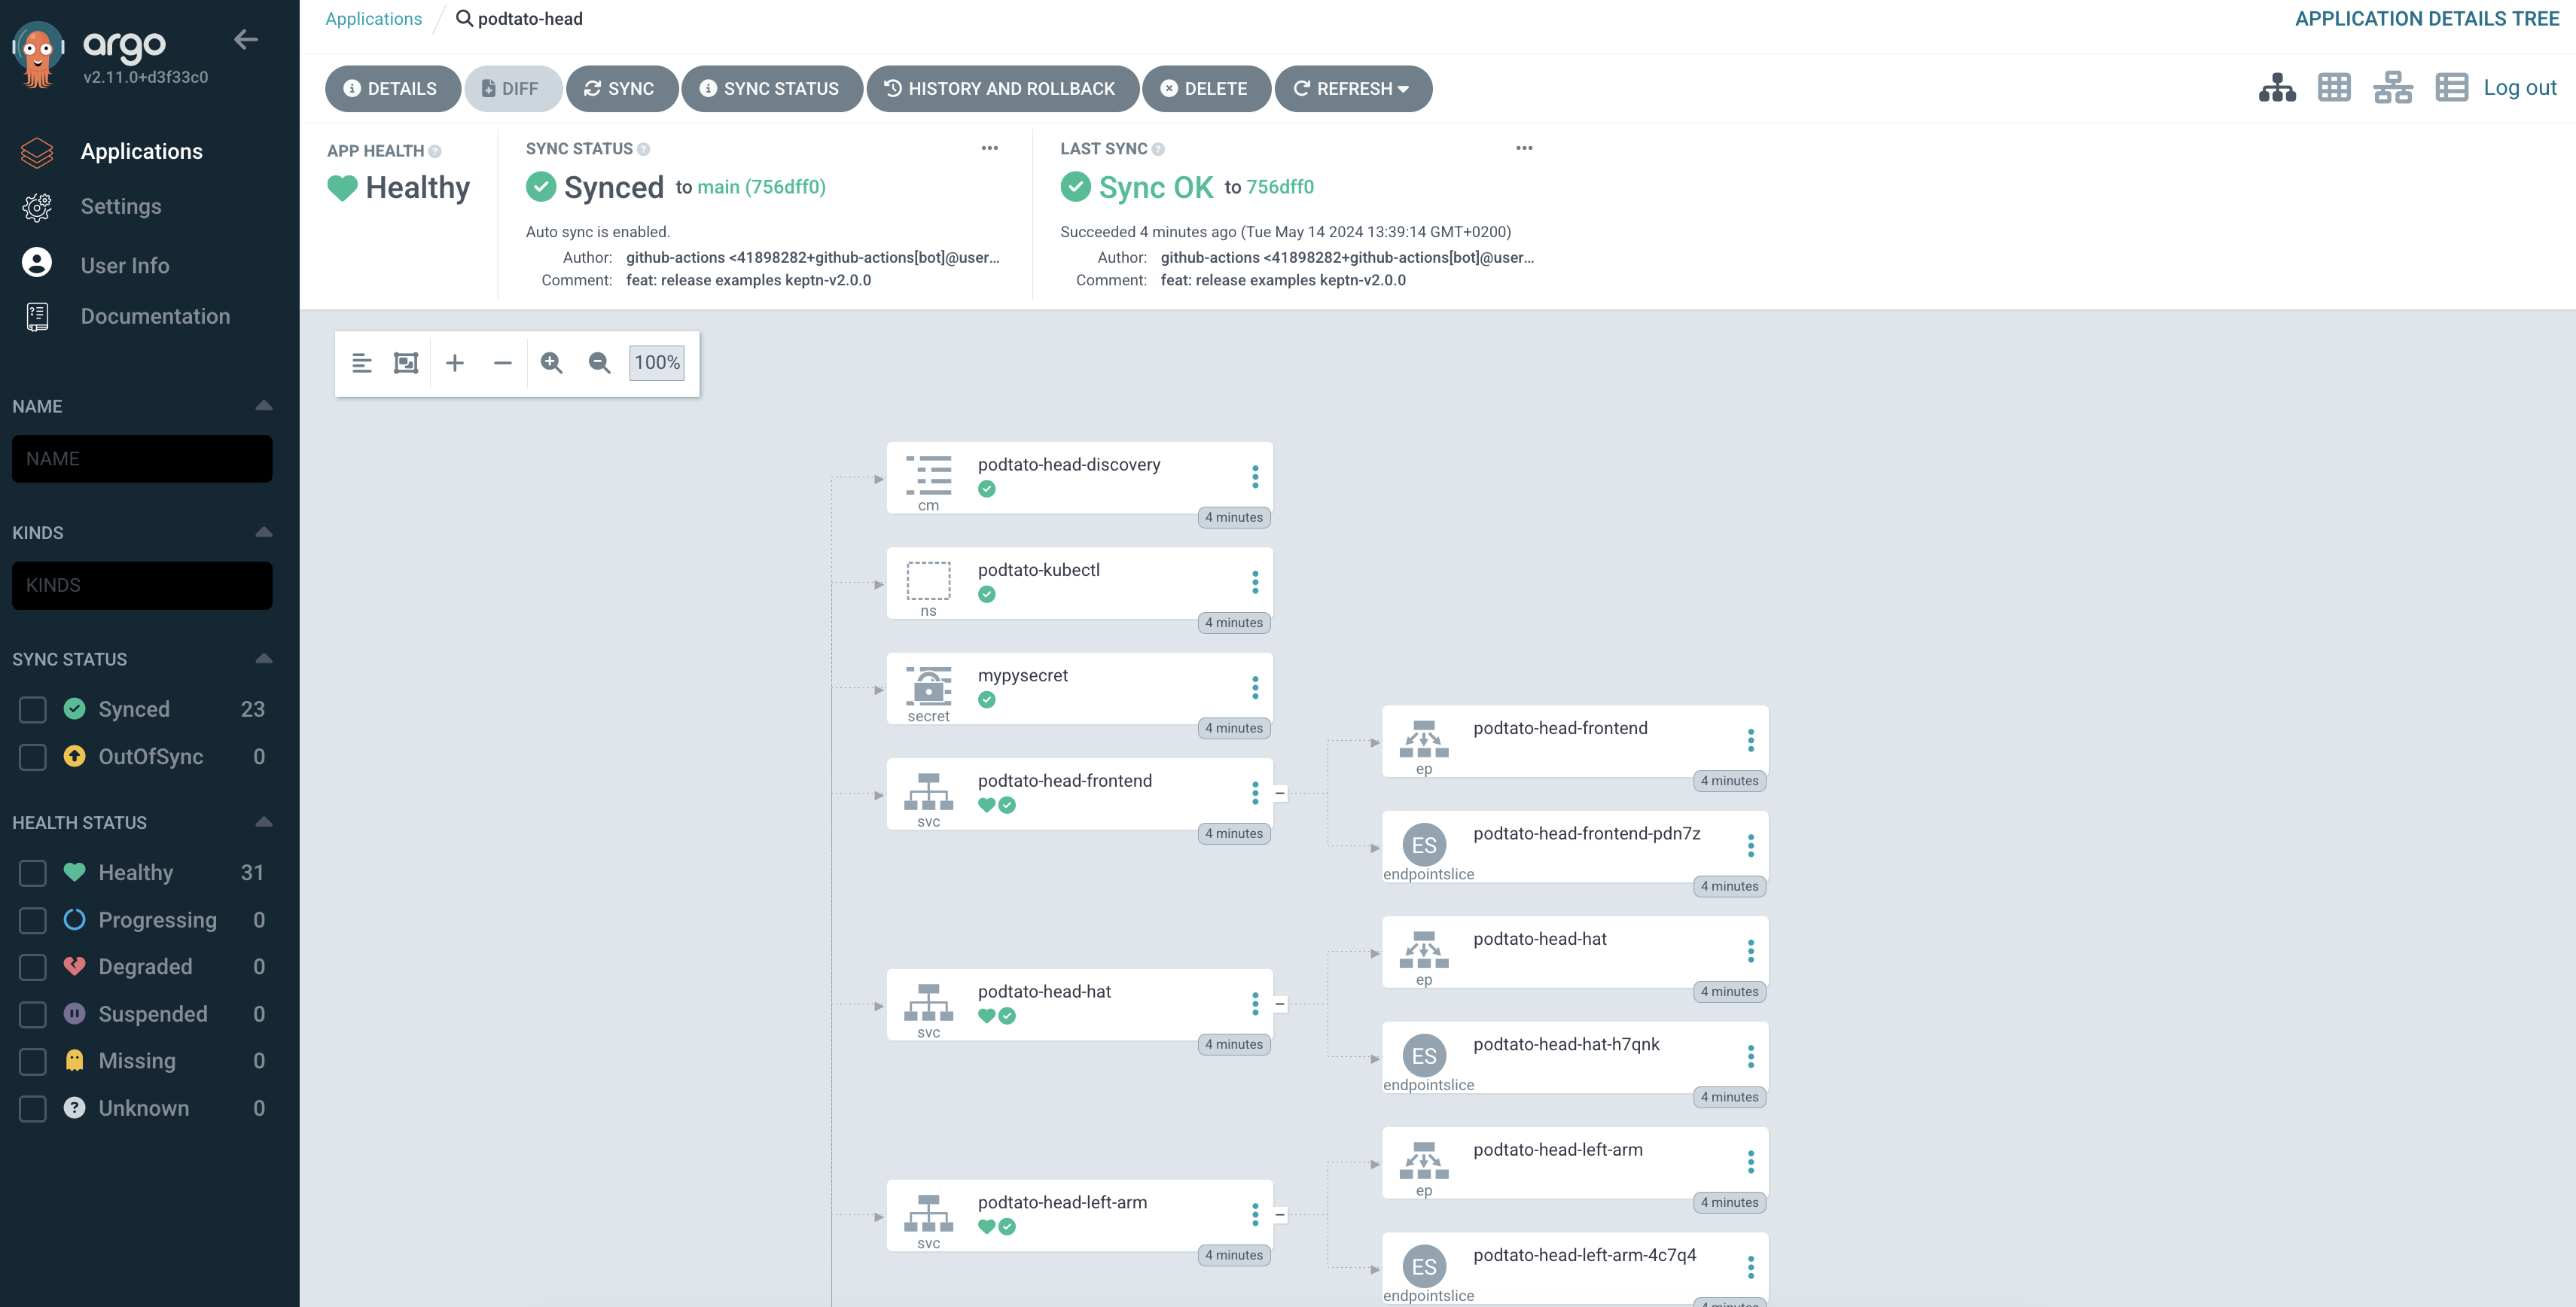Collapse podtato-head-frontend svc child nodes
Viewport: 2576px width, 1307px height.
(x=1280, y=793)
